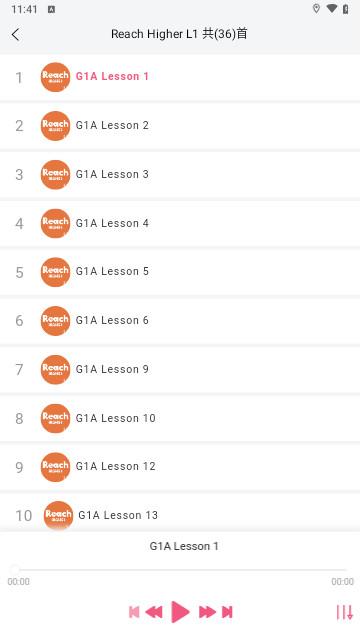Skip to the next track
Viewport: 360px width, 640px height.
227,612
